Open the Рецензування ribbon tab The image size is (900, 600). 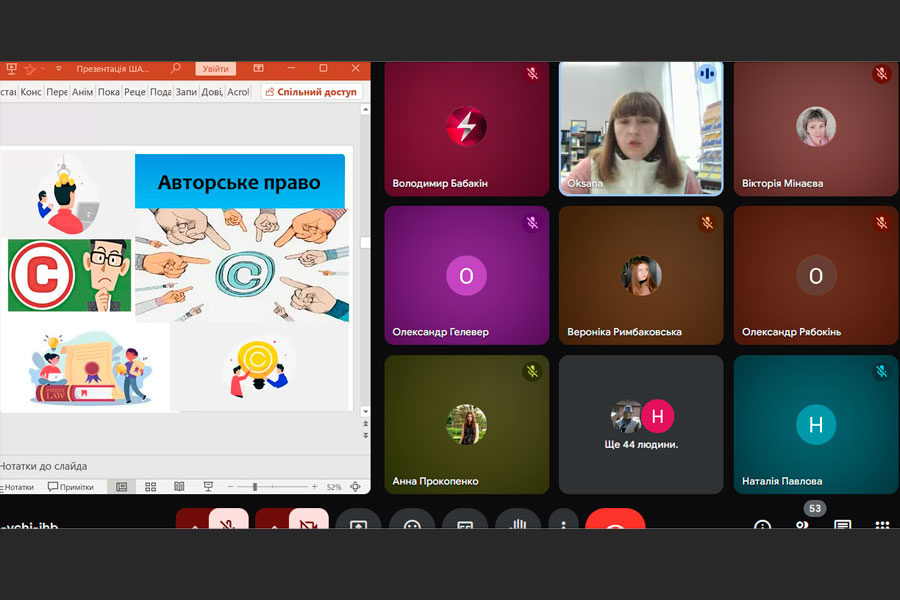[134, 92]
